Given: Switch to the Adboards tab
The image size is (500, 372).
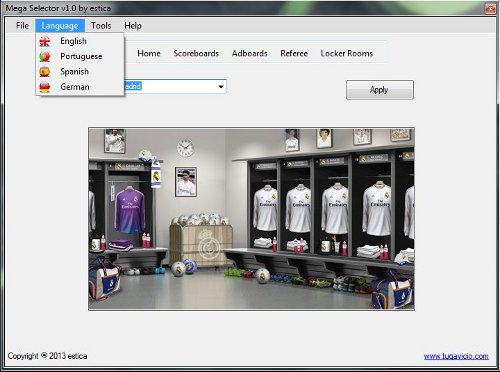Looking at the screenshot, I should tap(250, 53).
